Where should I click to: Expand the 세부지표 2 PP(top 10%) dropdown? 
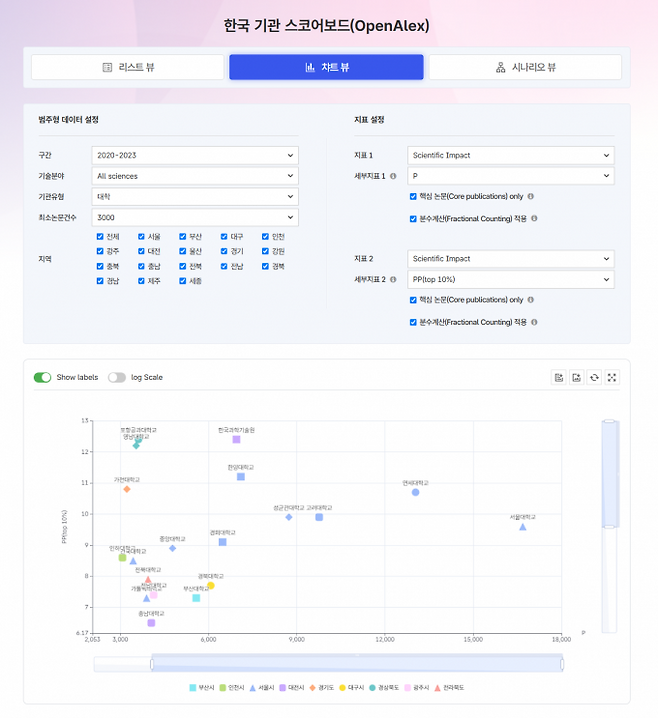point(511,279)
